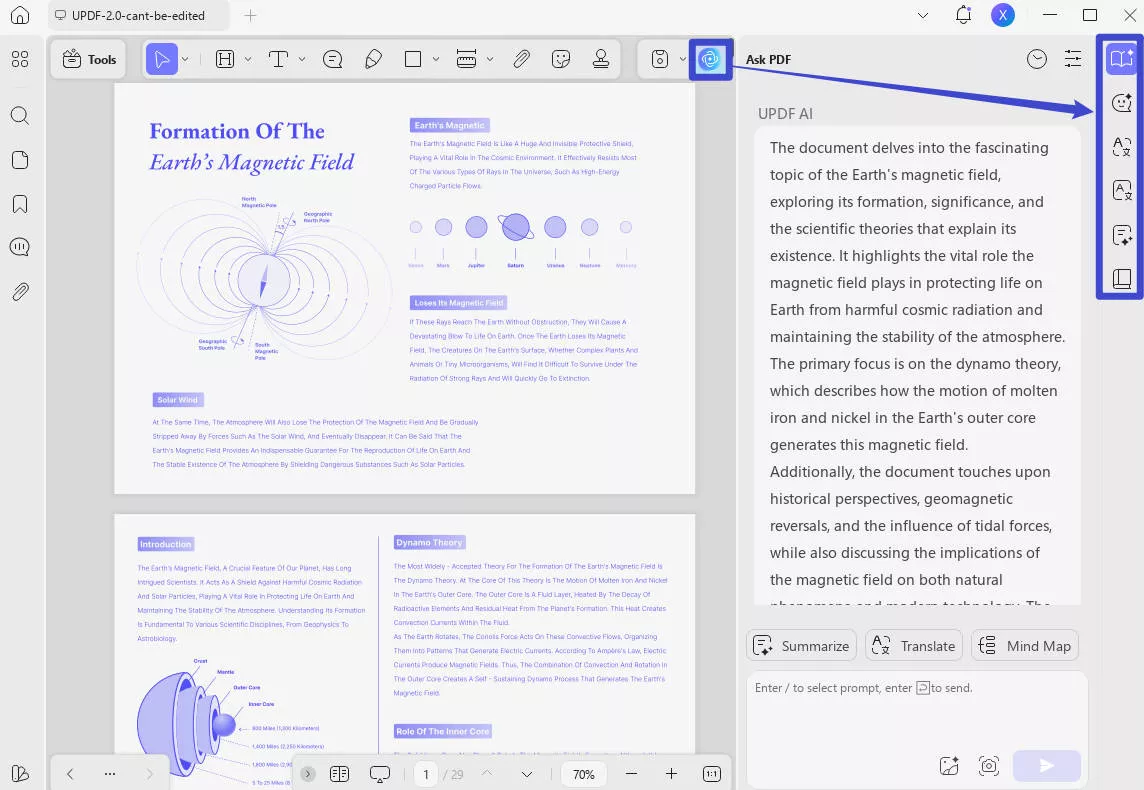Click the Translate button
1144x790 pixels.
point(913,646)
